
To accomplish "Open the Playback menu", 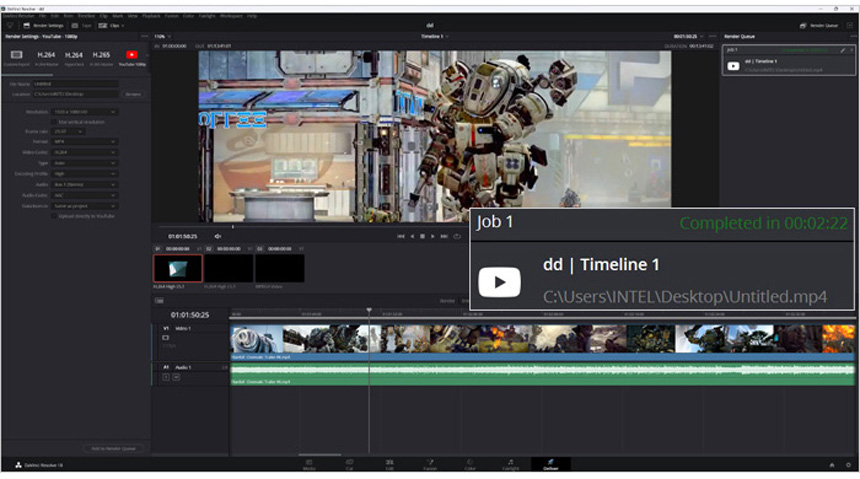I will 150,16.
